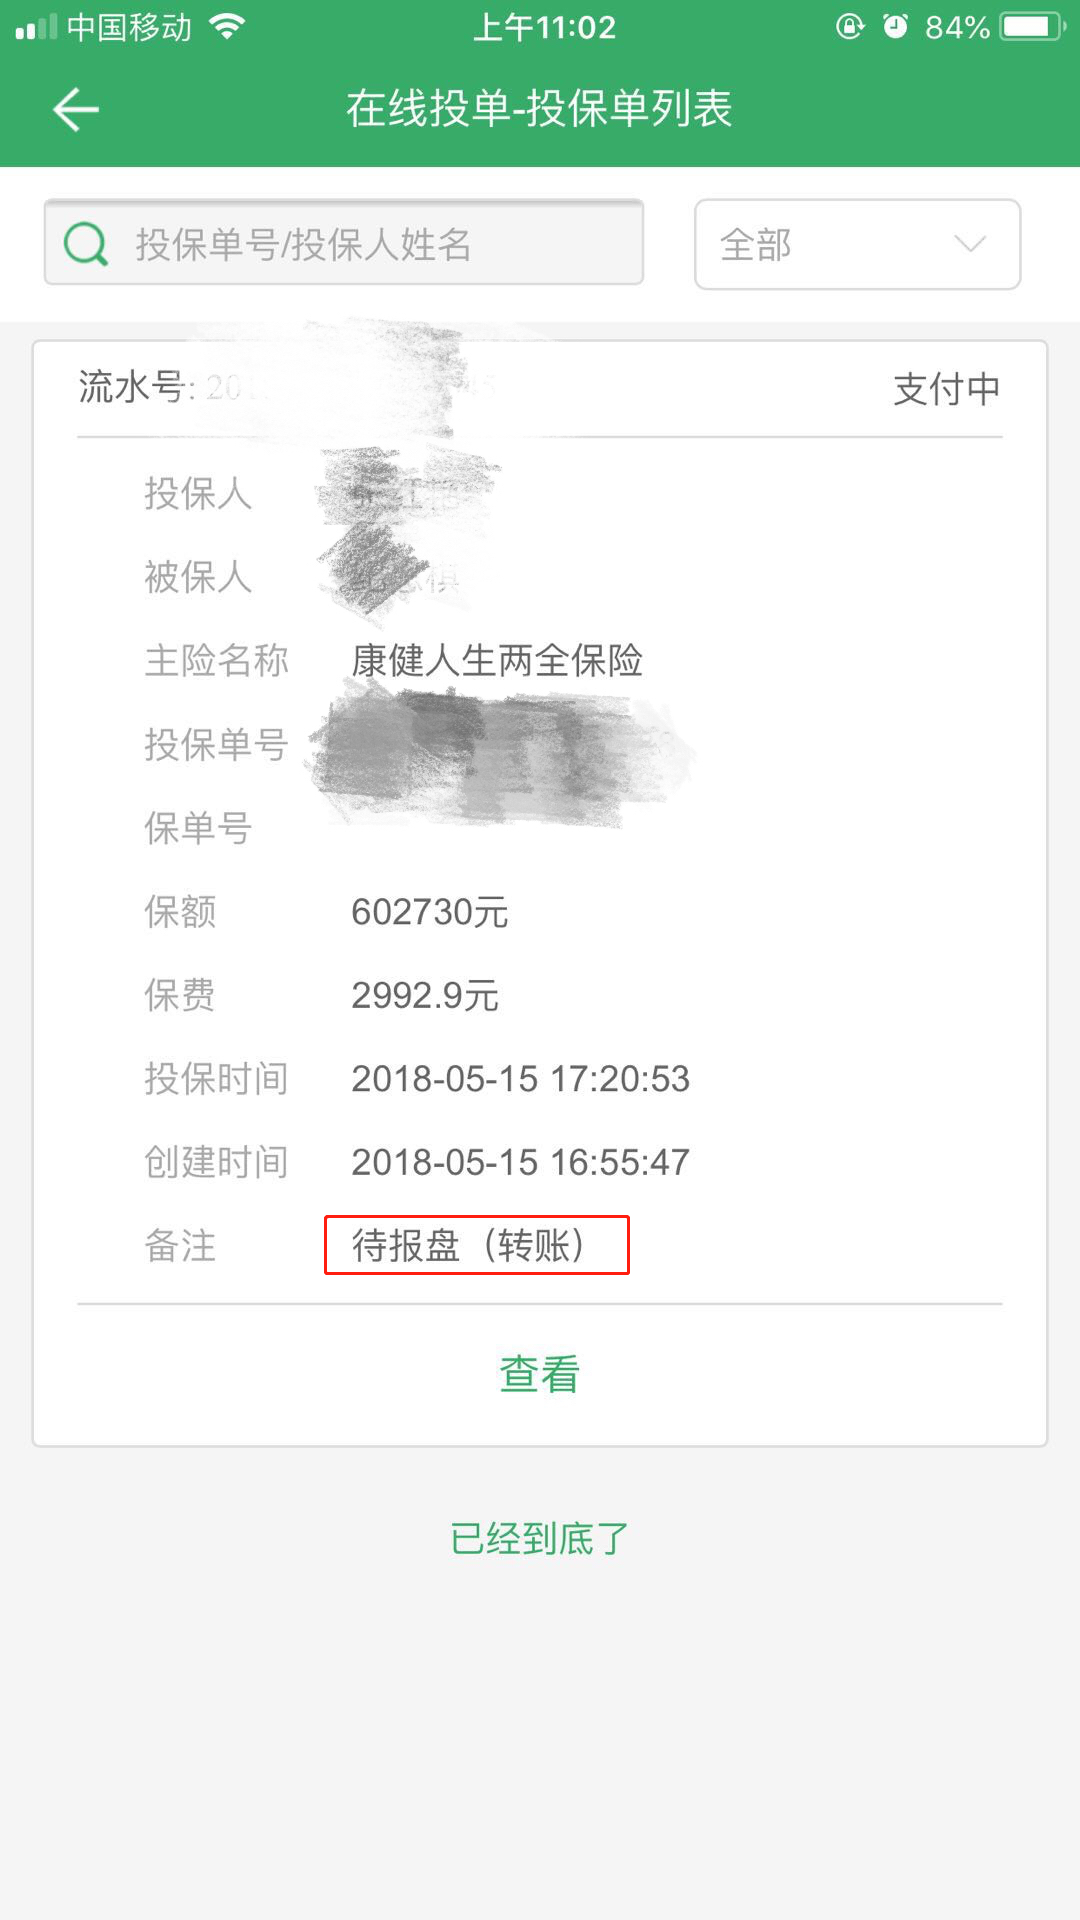Tap the Wi-Fi status icon
Image resolution: width=1080 pixels, height=1920 pixels.
click(228, 27)
